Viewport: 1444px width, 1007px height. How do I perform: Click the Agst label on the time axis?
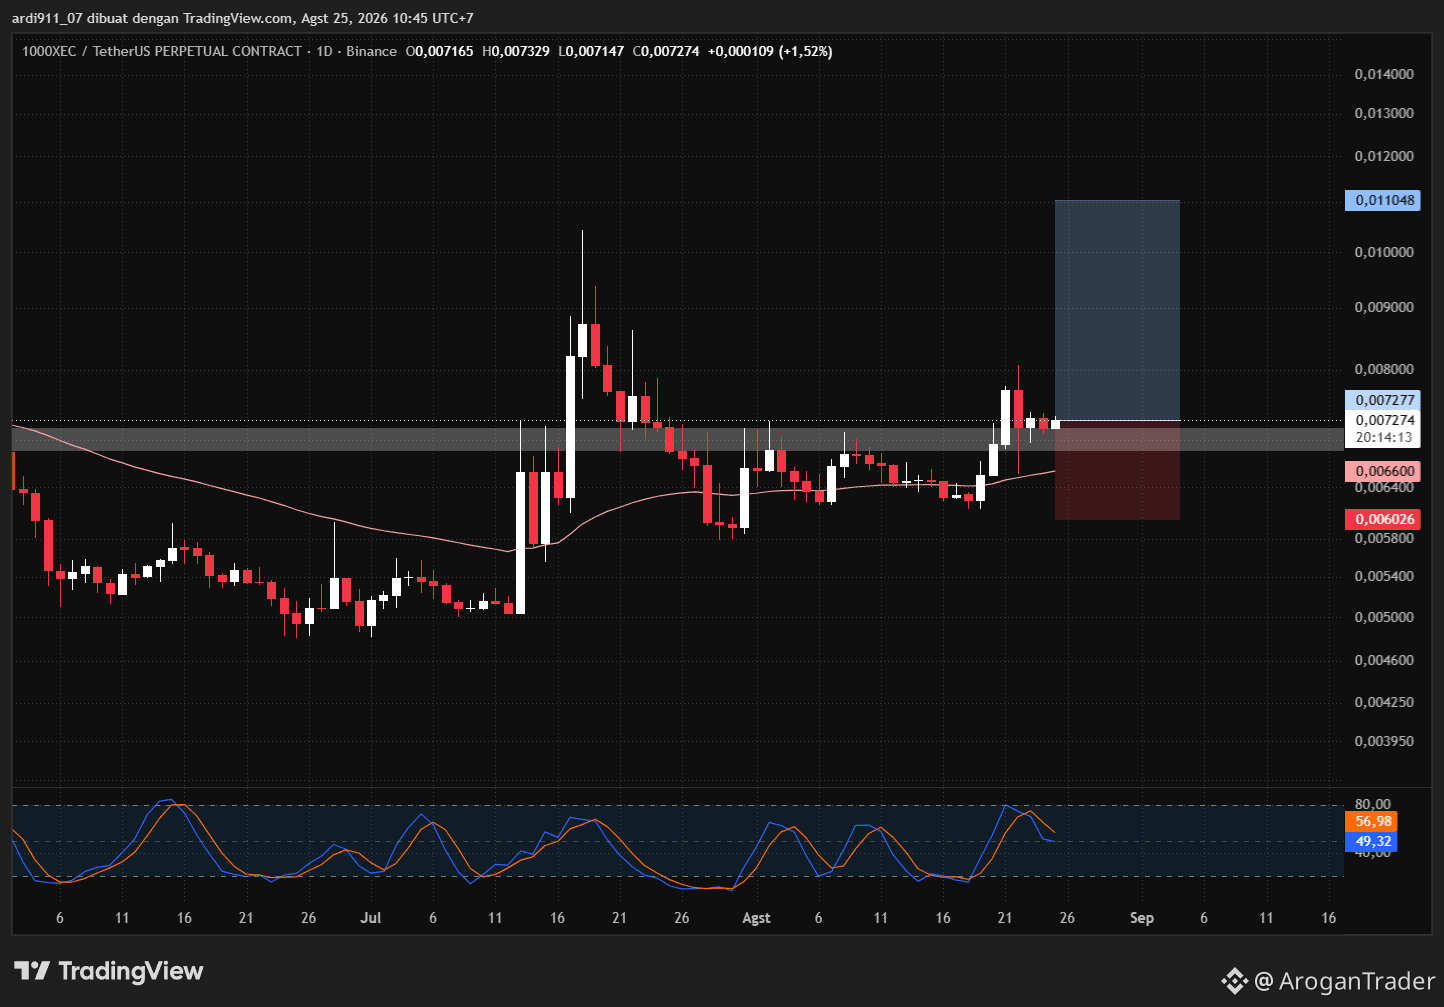coord(757,918)
